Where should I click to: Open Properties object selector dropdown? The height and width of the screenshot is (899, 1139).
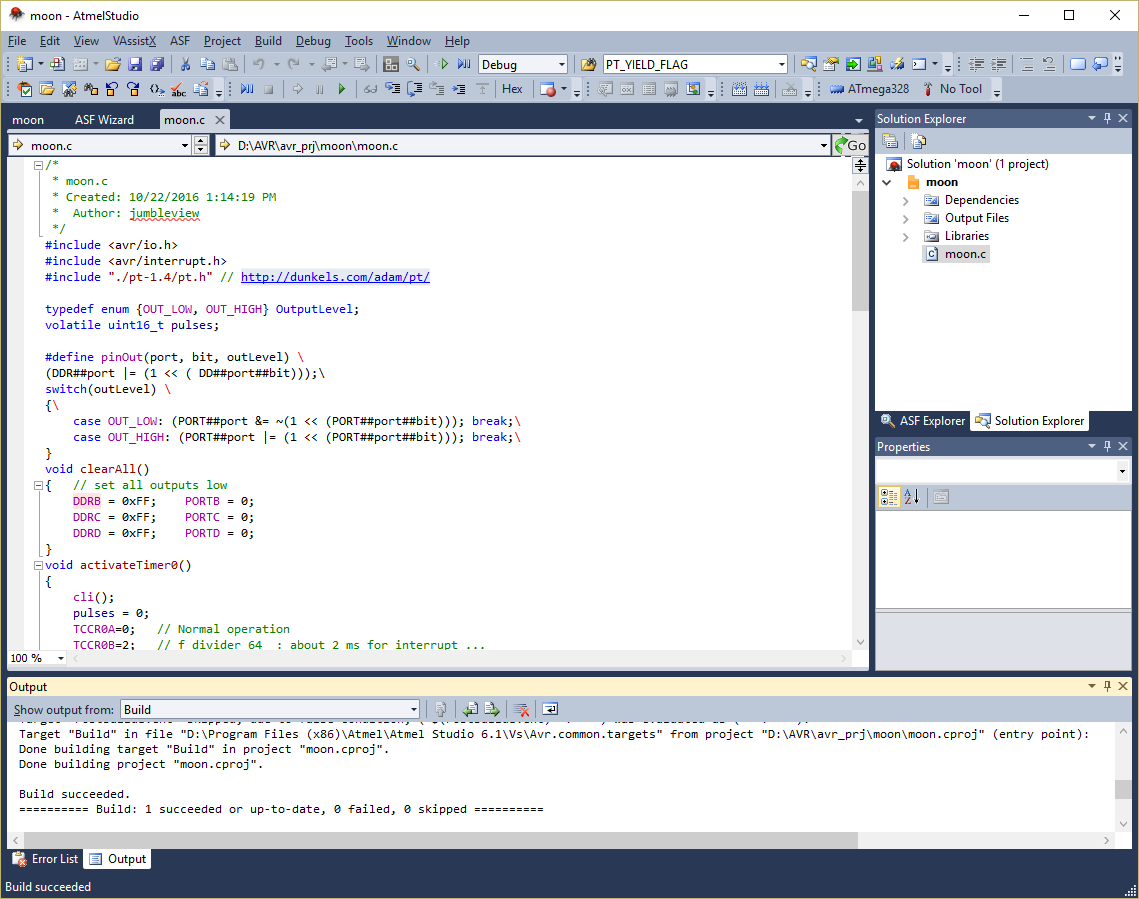(1122, 471)
